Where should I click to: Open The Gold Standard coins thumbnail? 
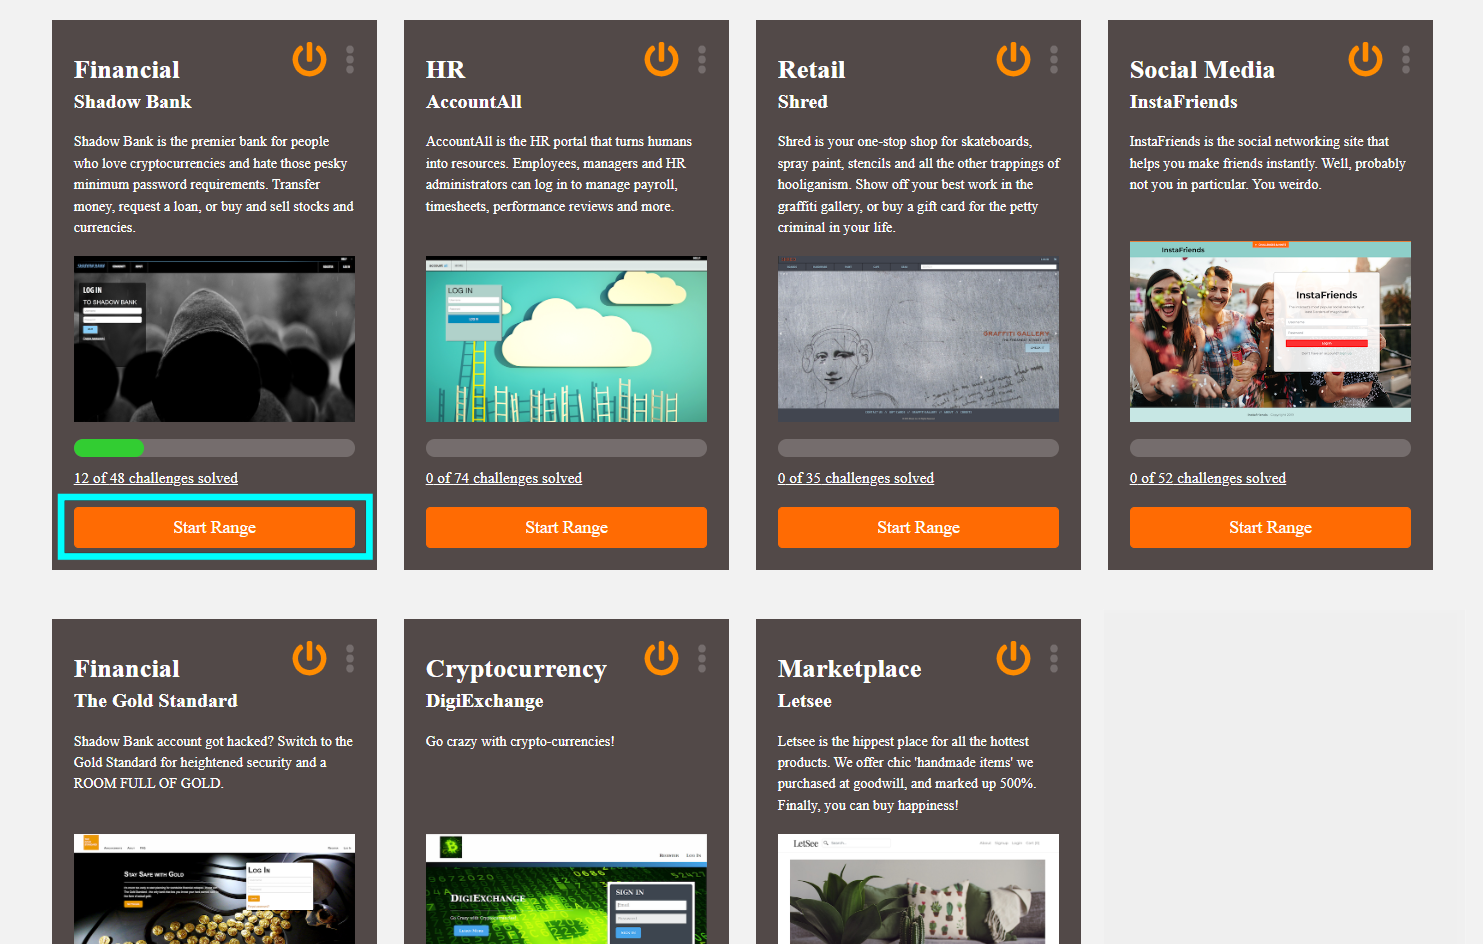click(x=214, y=889)
